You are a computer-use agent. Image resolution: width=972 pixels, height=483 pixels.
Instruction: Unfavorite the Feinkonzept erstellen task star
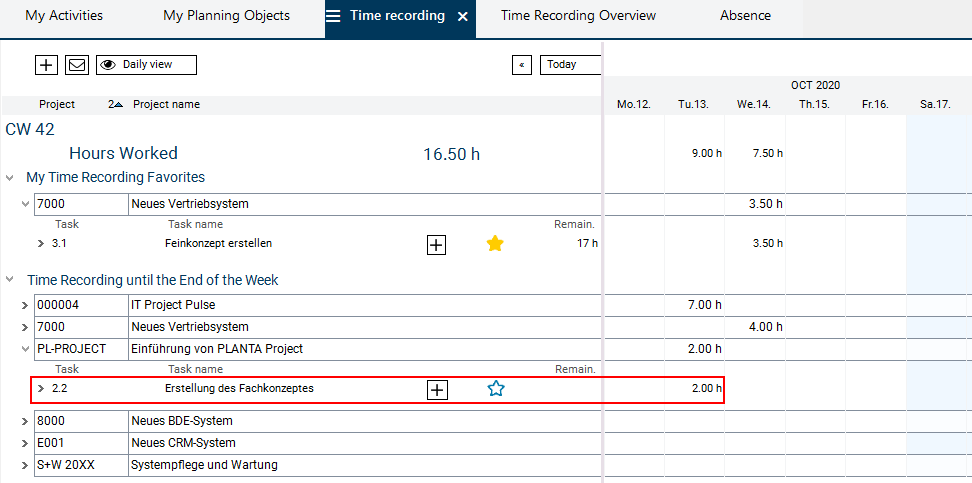click(495, 243)
